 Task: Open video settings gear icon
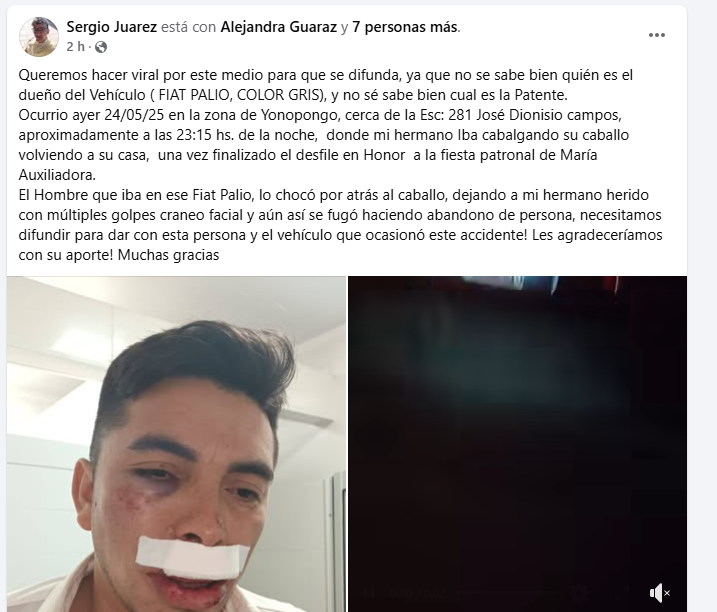pyautogui.click(x=579, y=593)
